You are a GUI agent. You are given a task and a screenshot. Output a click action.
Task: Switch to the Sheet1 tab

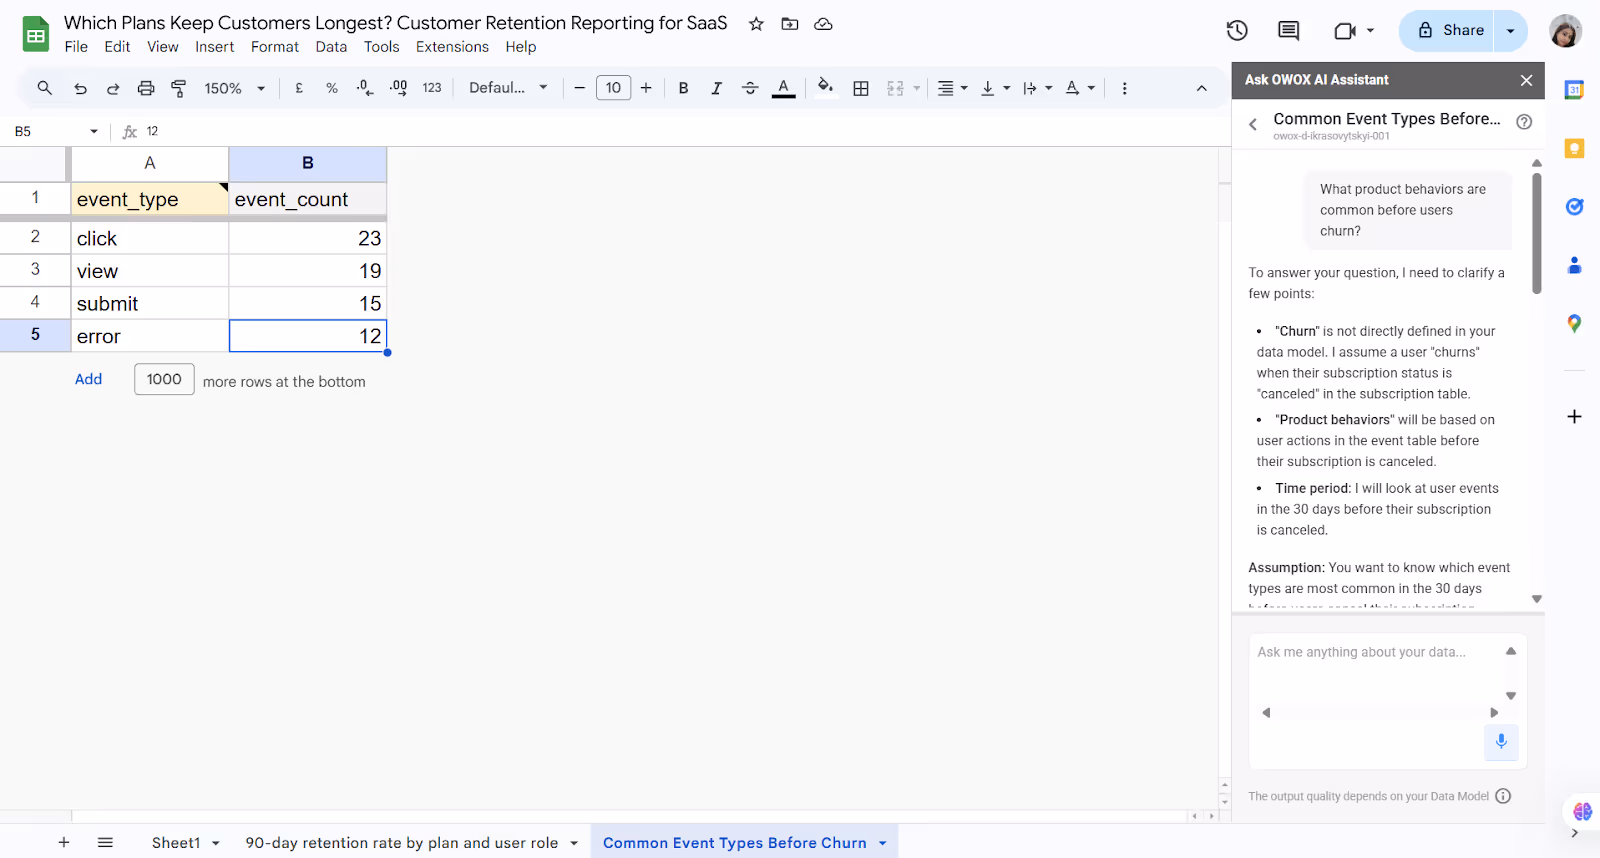tap(176, 843)
